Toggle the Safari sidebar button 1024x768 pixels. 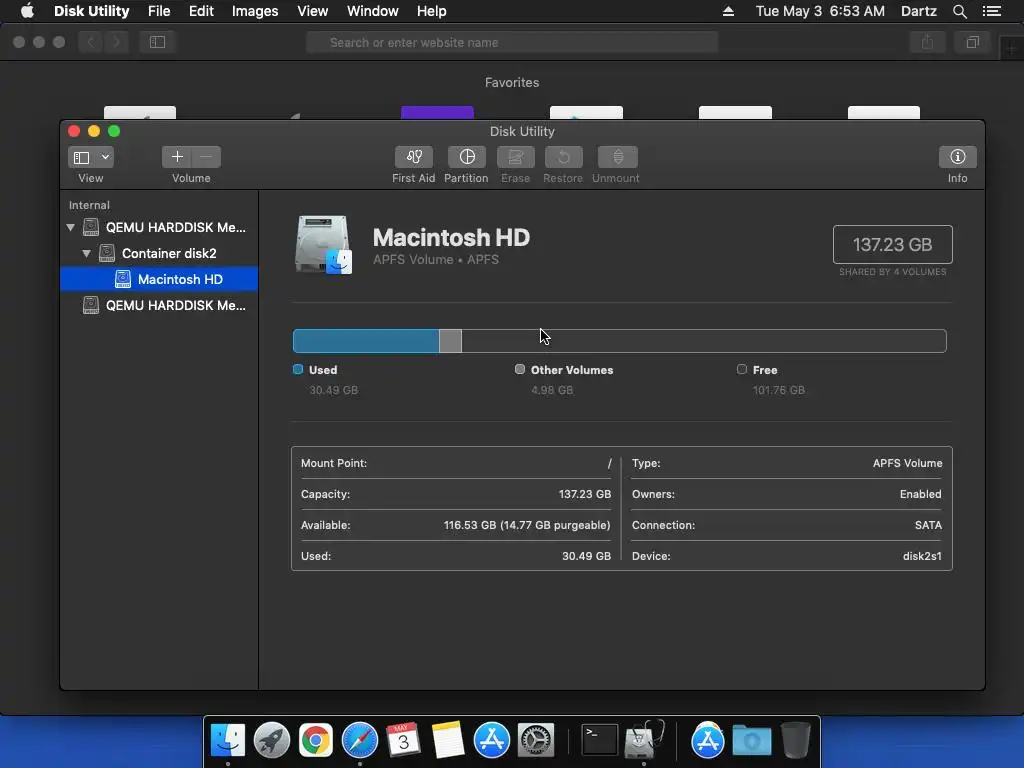[x=157, y=42]
